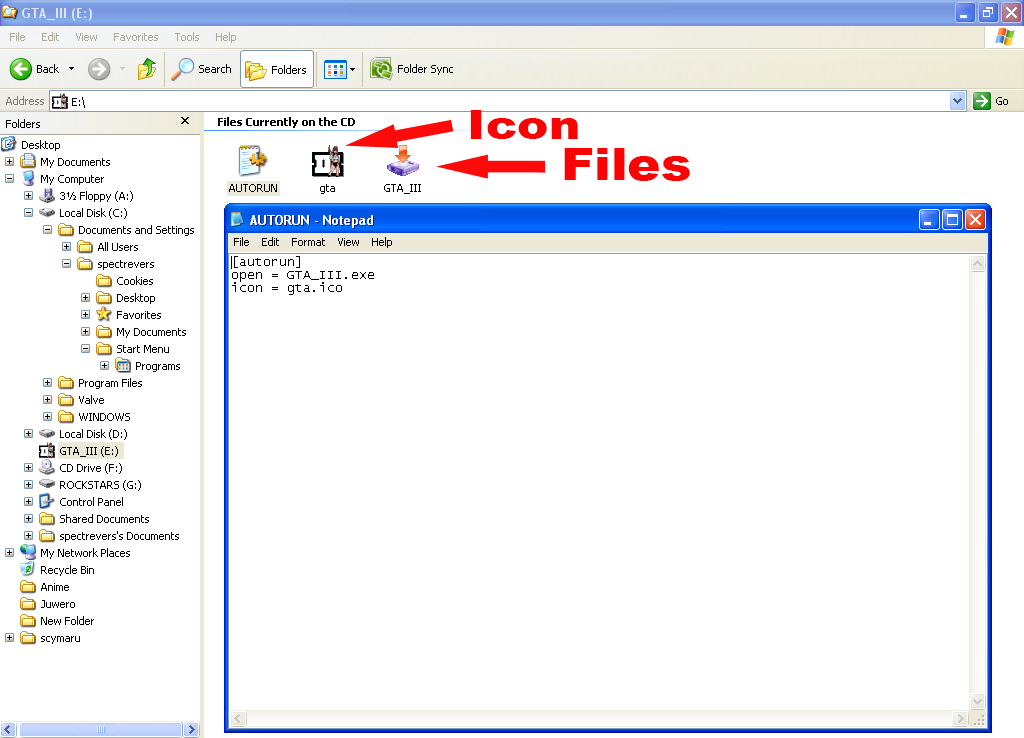Close the Folders side pane
Image resolution: width=1024 pixels, height=738 pixels.
185,121
